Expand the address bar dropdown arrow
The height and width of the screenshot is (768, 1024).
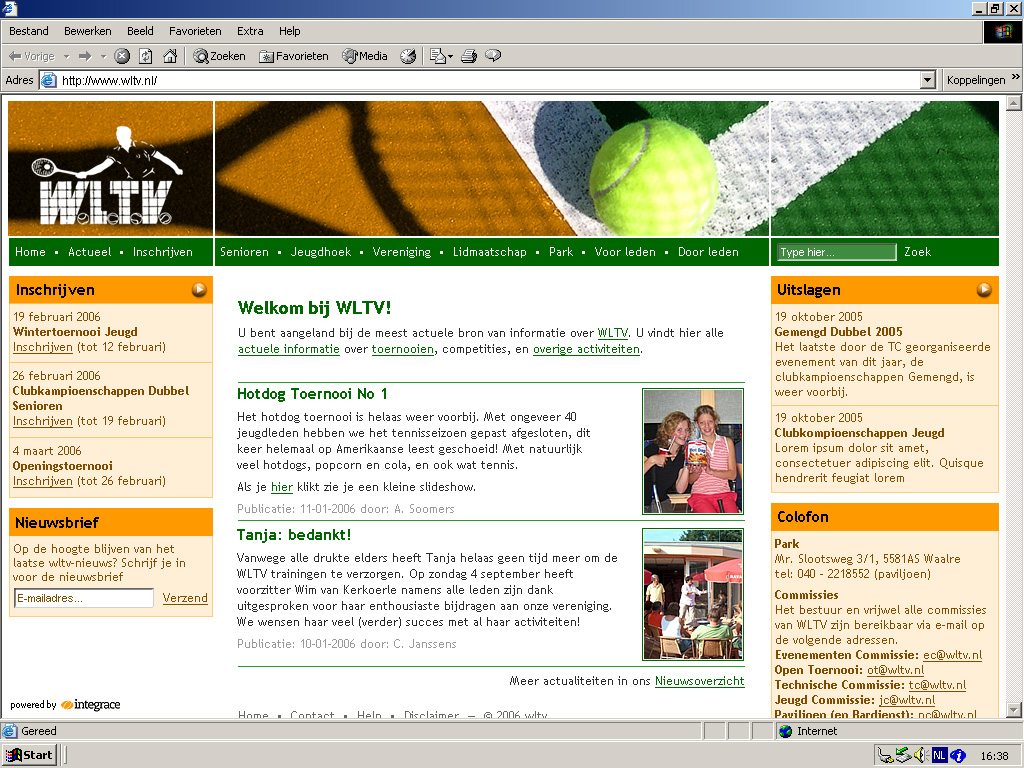927,80
